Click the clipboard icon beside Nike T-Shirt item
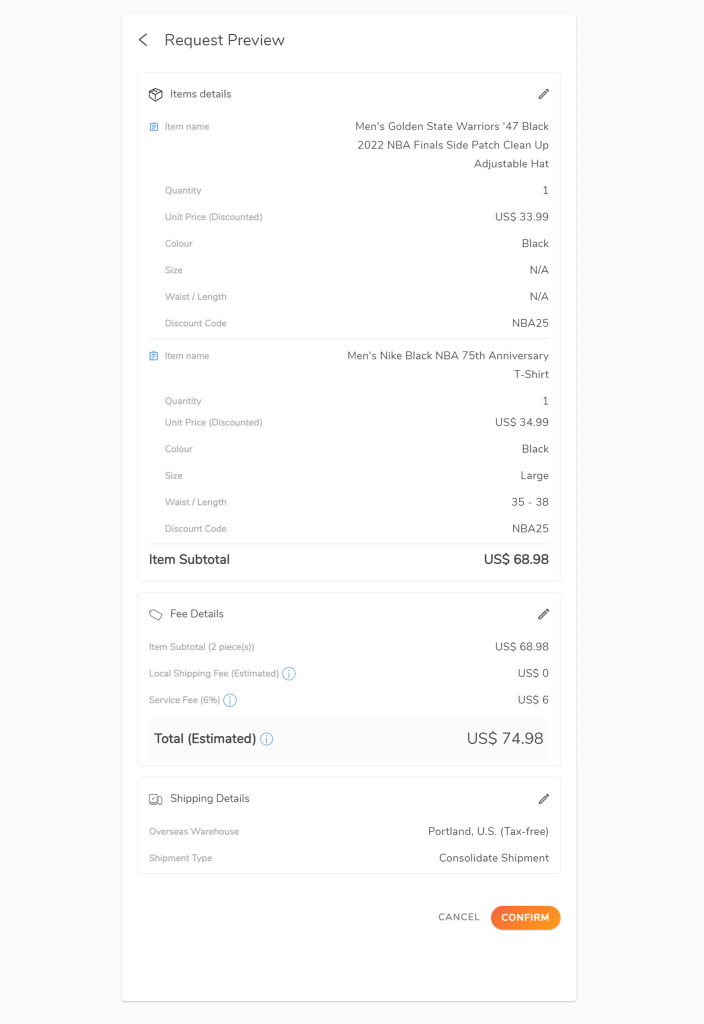This screenshot has width=704, height=1024. click(x=153, y=356)
